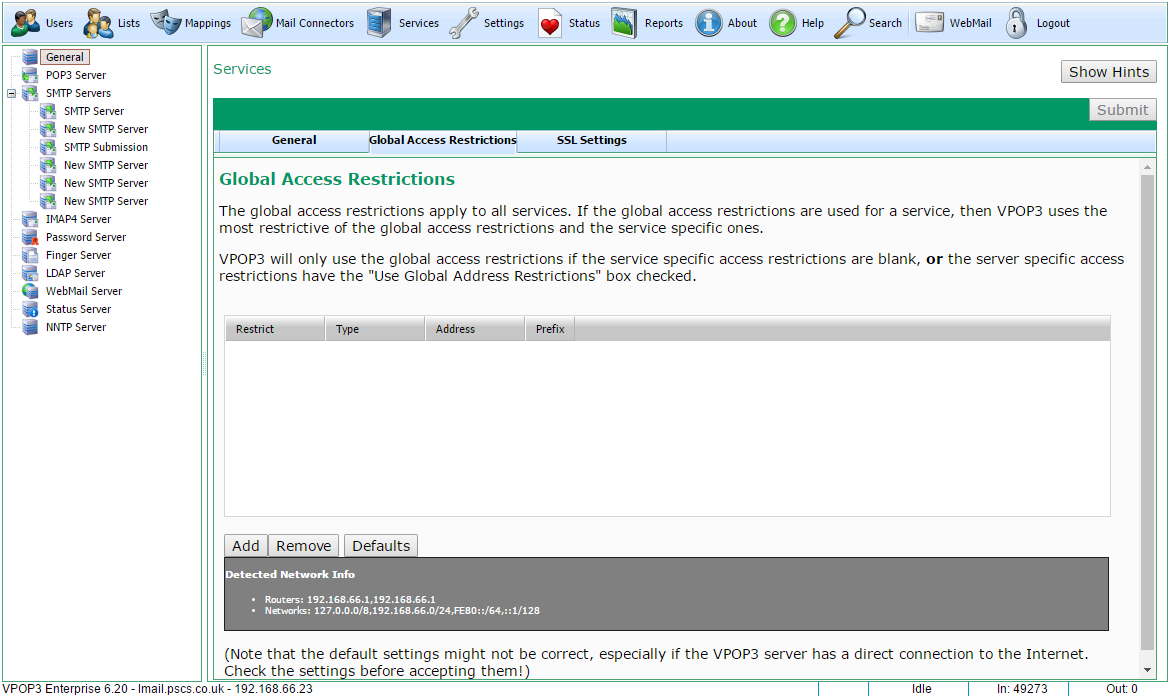Select SMTP Submission tree item
The image size is (1170, 697).
(x=105, y=147)
